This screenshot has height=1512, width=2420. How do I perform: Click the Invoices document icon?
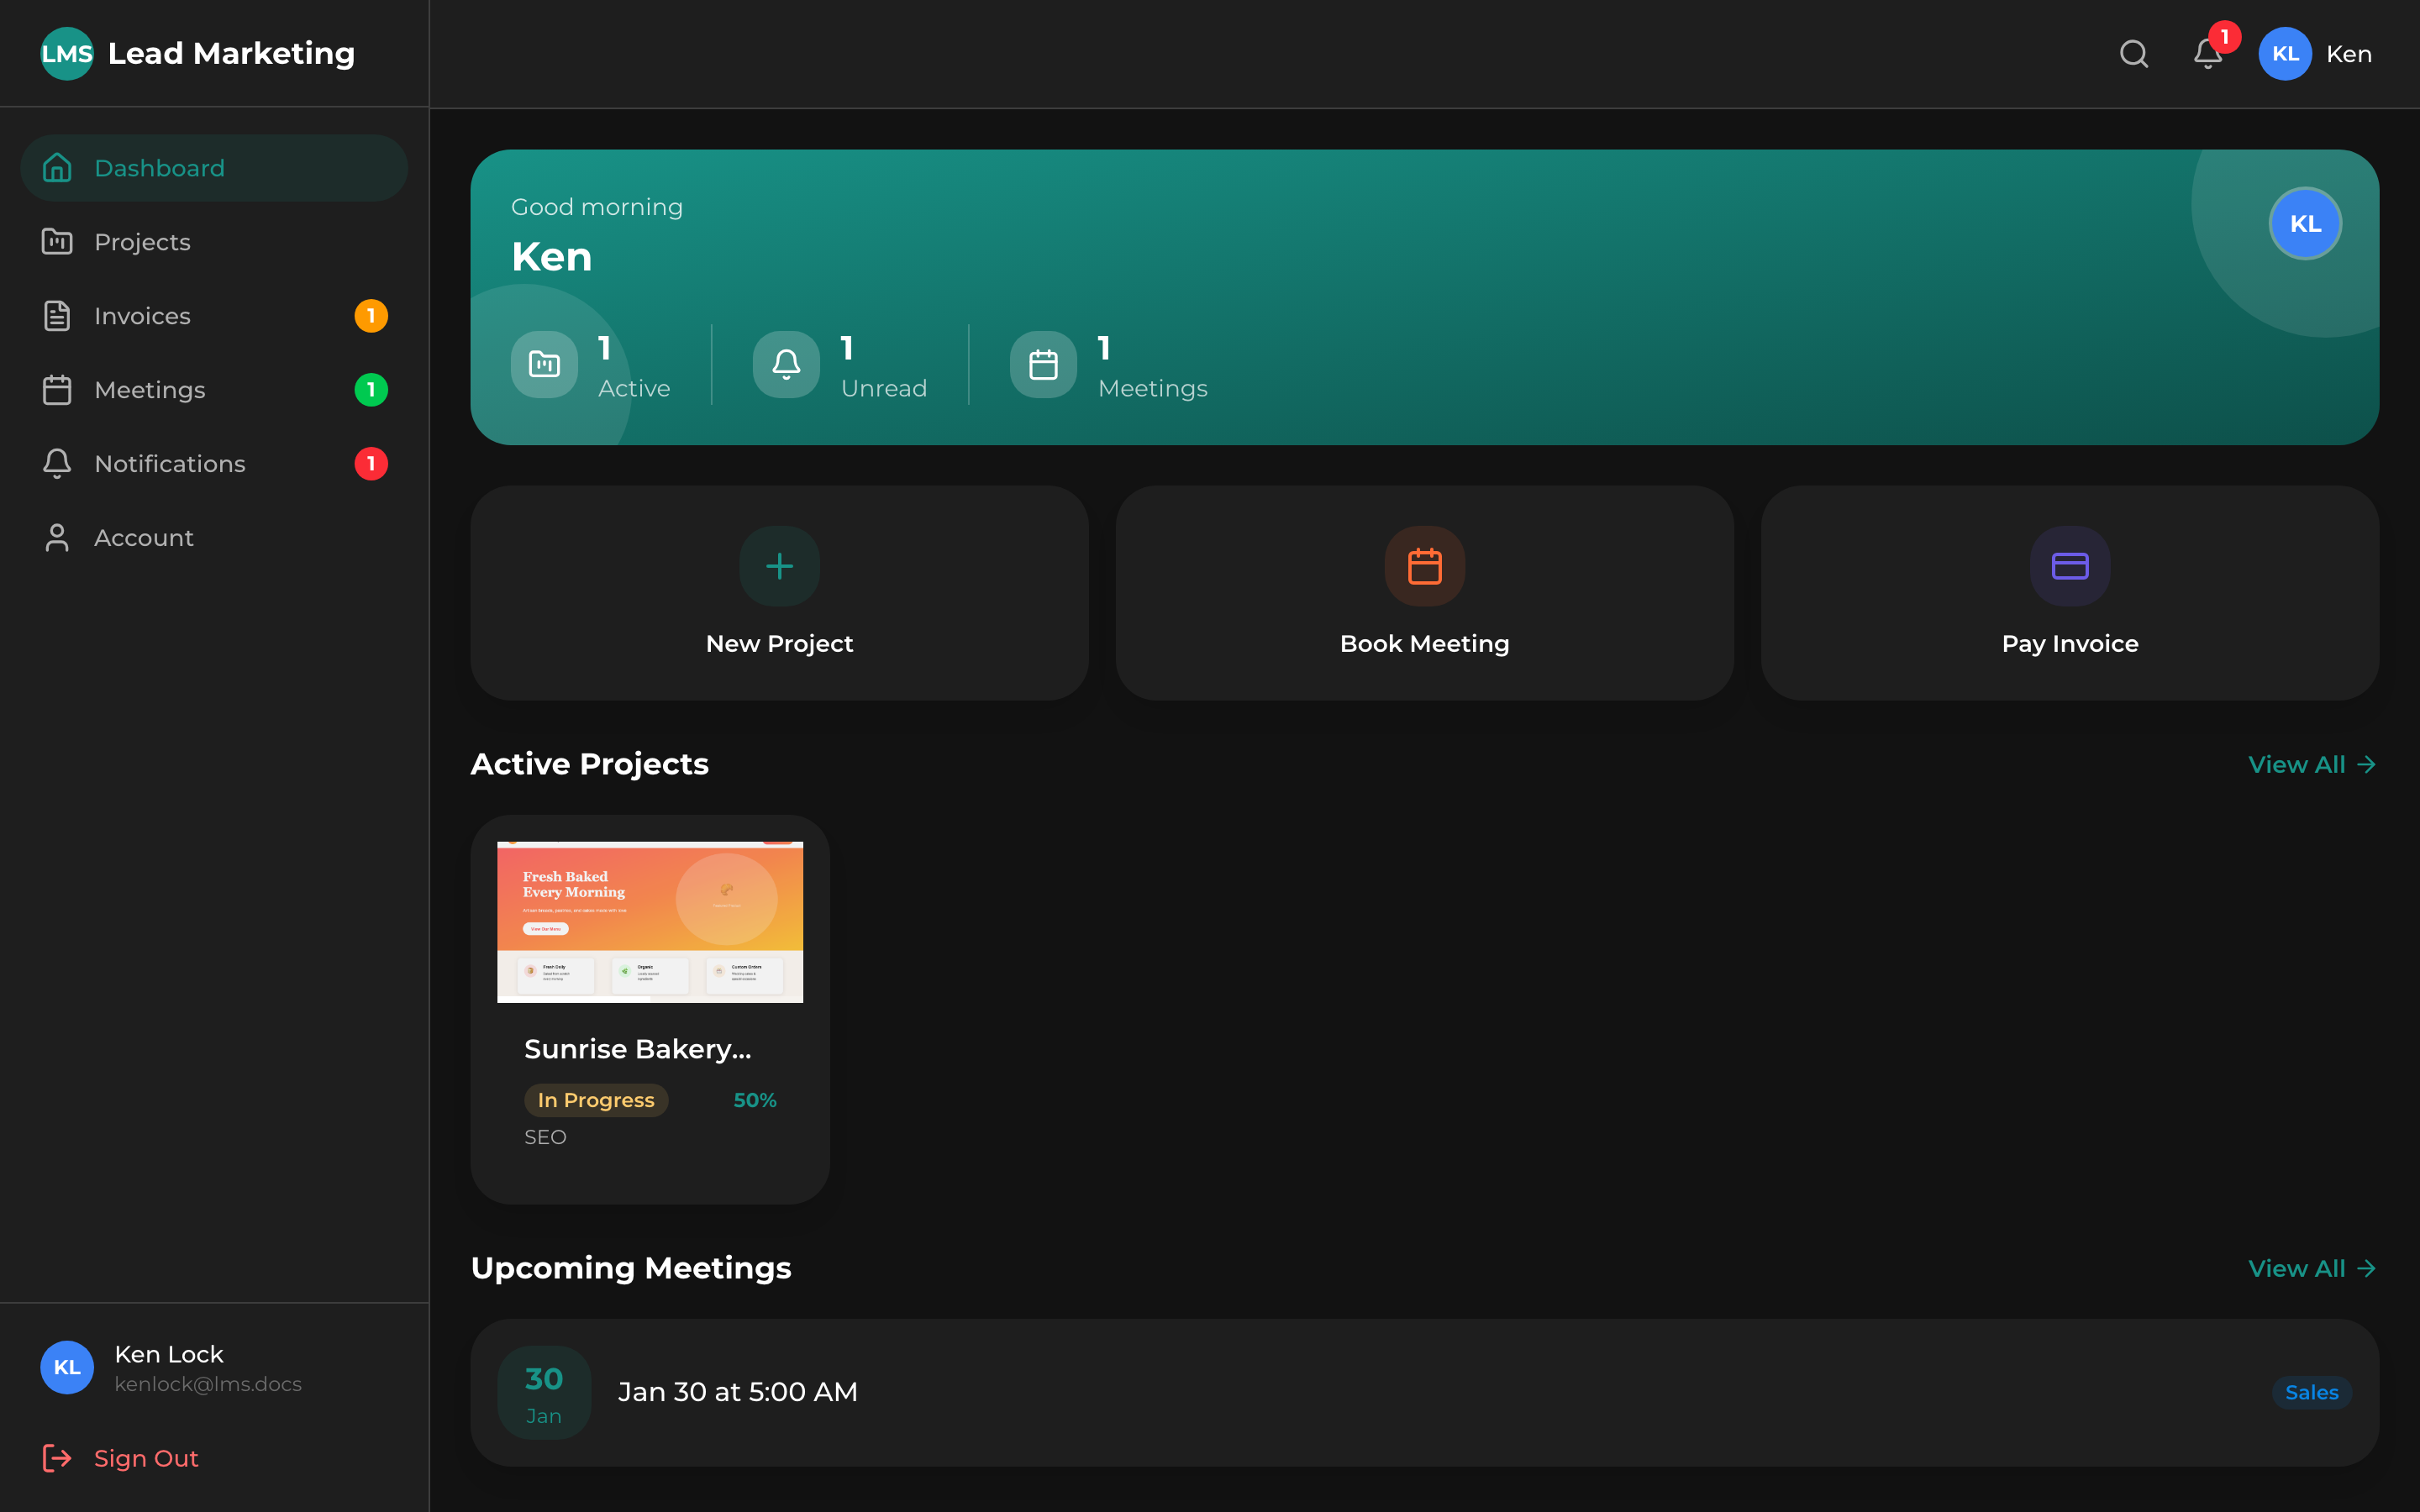click(57, 315)
